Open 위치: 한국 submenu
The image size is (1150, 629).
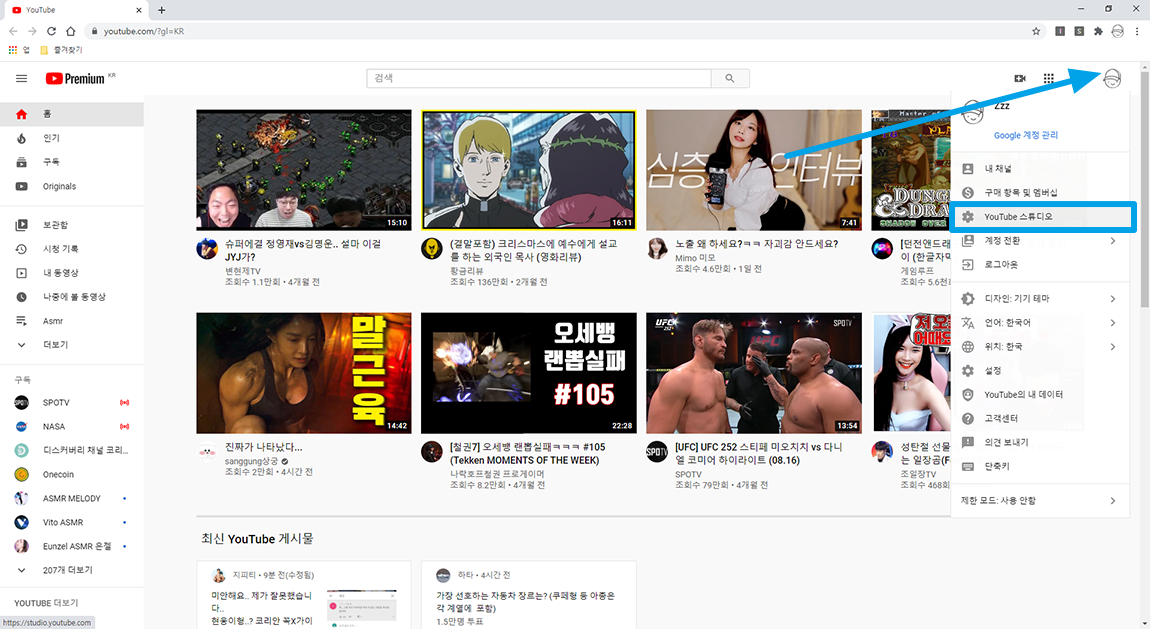click(1040, 347)
